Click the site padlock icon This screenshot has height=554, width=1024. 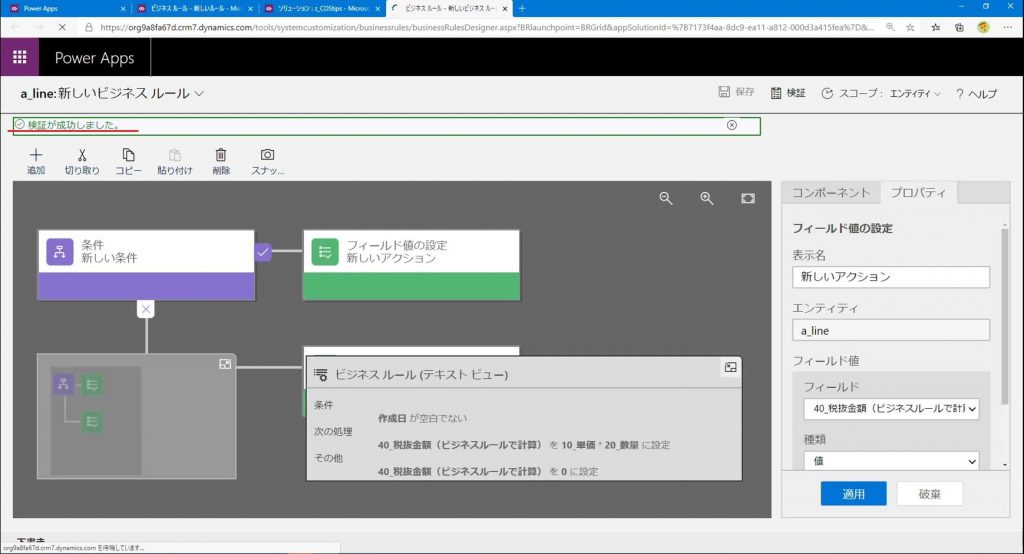point(89,27)
